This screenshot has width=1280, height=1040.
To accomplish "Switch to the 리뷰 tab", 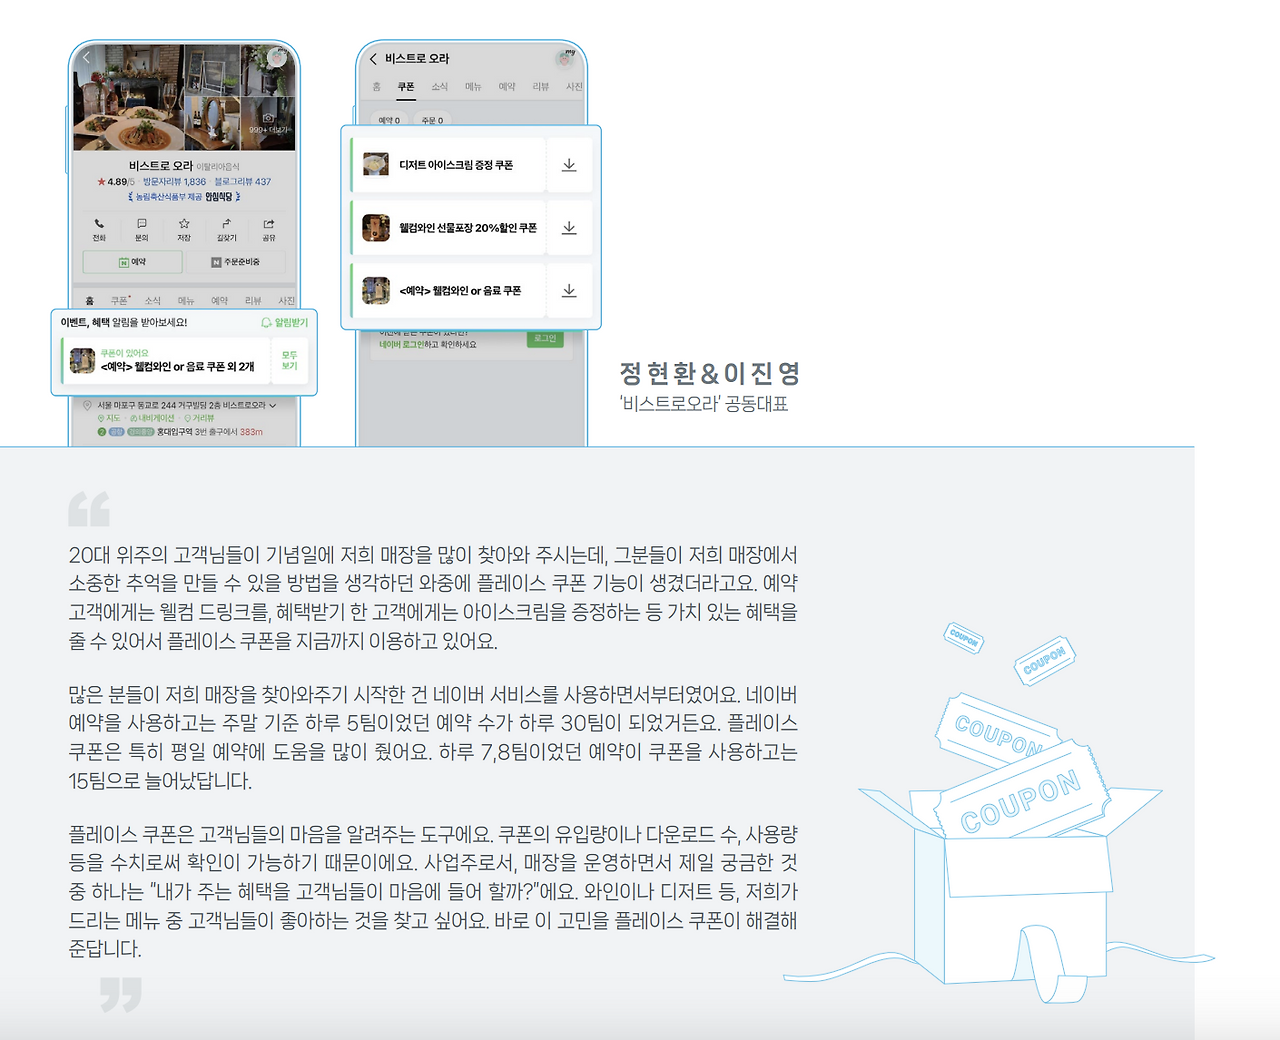I will coord(541,86).
